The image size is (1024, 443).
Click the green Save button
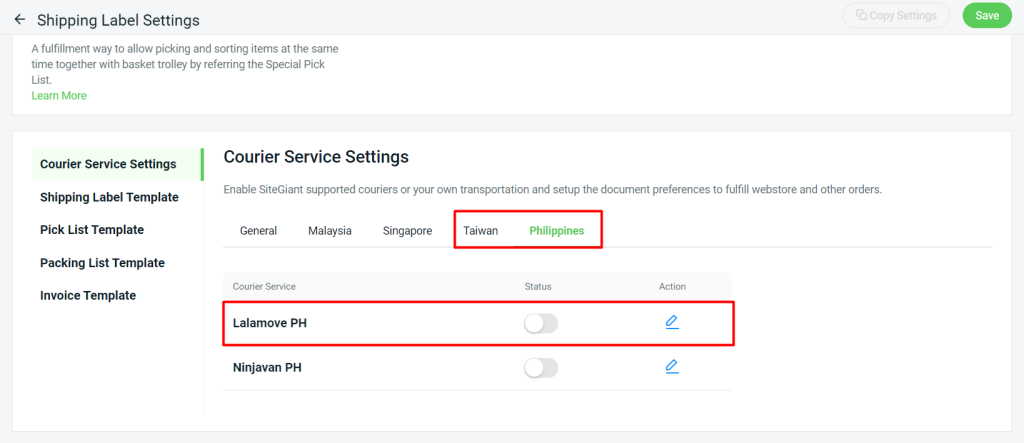[987, 15]
